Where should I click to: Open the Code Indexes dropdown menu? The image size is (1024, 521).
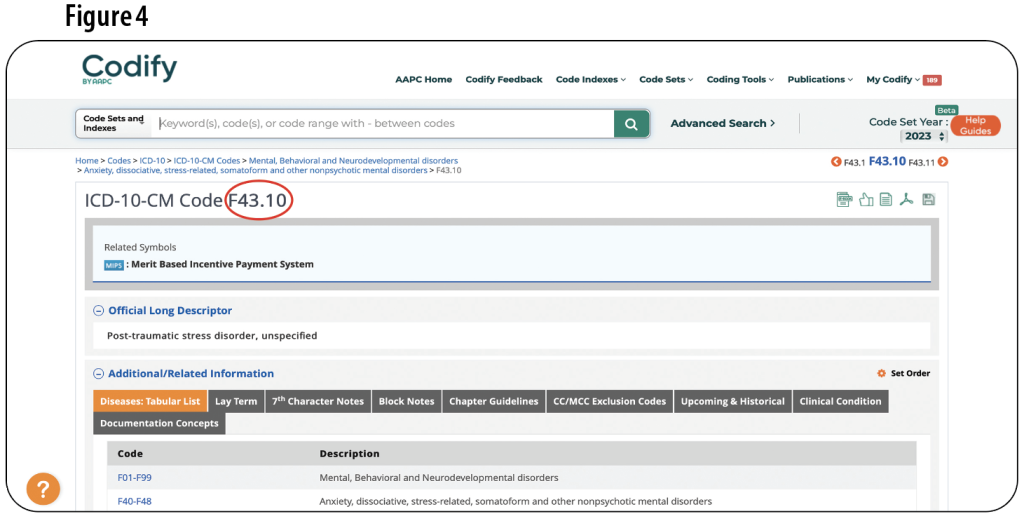(590, 80)
